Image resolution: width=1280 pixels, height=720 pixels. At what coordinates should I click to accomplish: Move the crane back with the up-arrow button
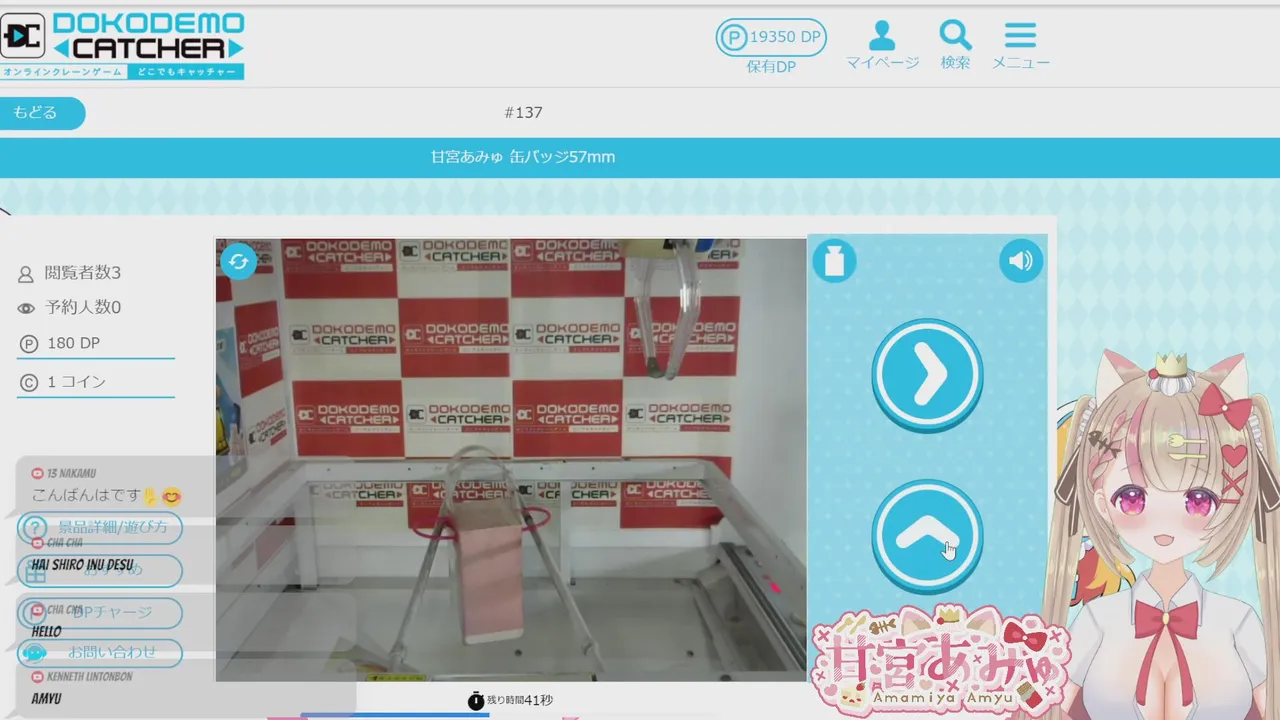[x=927, y=536]
